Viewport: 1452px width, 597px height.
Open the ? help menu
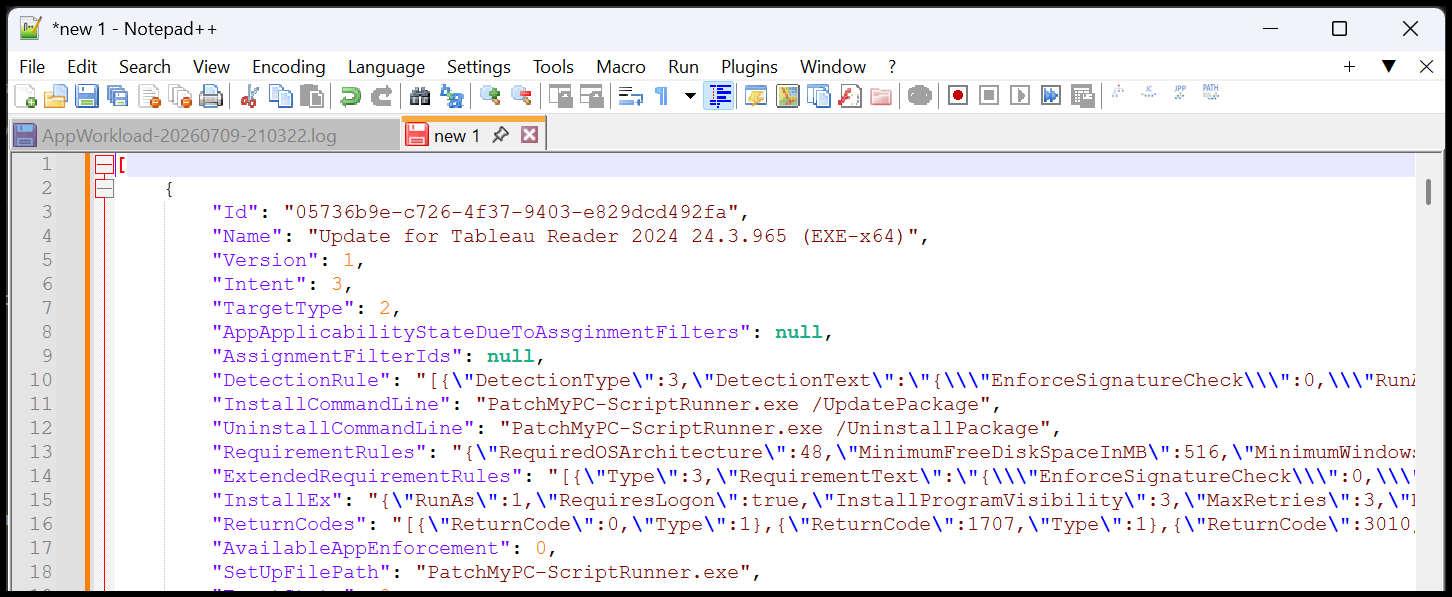coord(892,67)
